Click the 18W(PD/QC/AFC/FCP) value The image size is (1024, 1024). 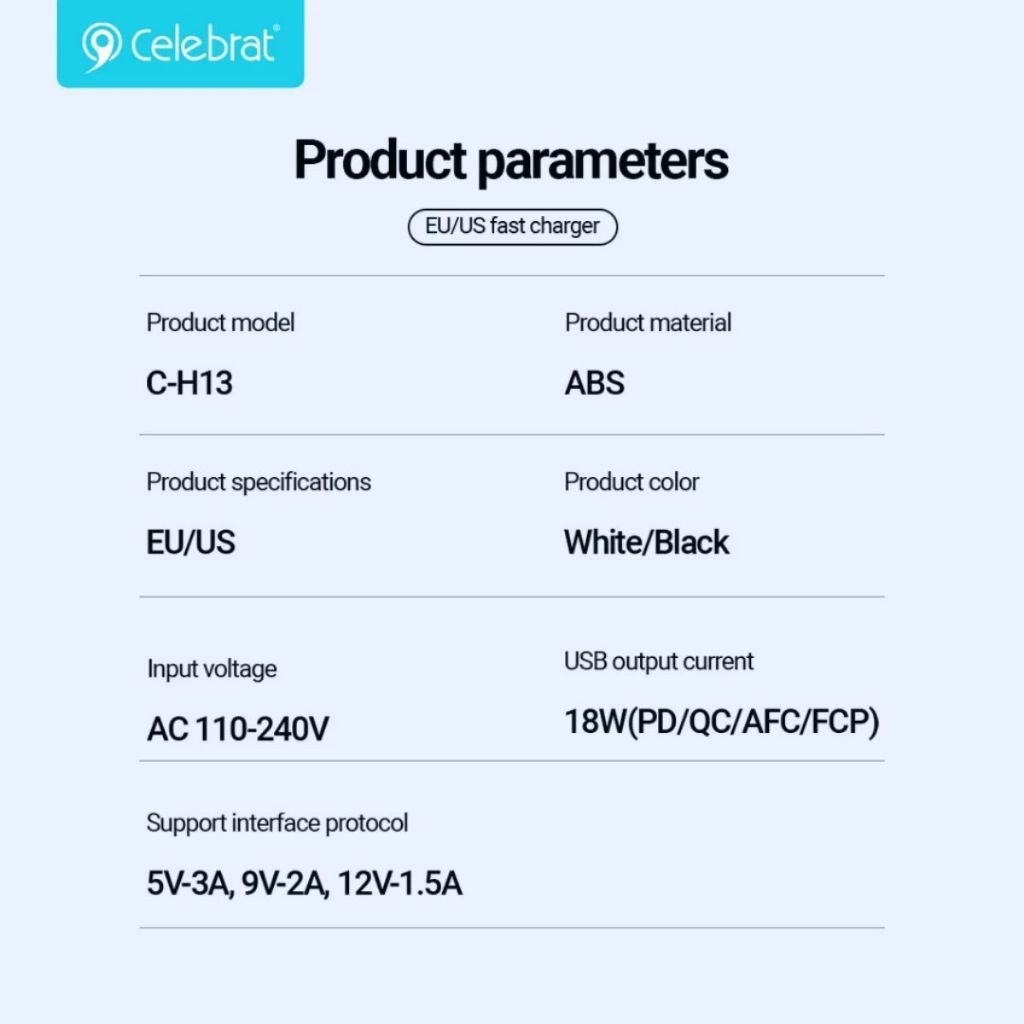(x=721, y=721)
